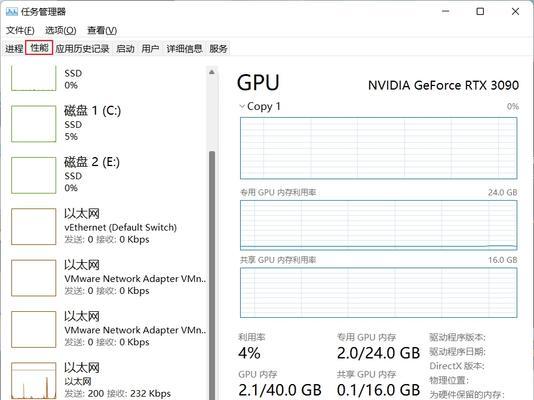Viewport: 534px width, 400px height.
Task: Open the 选项(O) menu
Action: (61, 31)
